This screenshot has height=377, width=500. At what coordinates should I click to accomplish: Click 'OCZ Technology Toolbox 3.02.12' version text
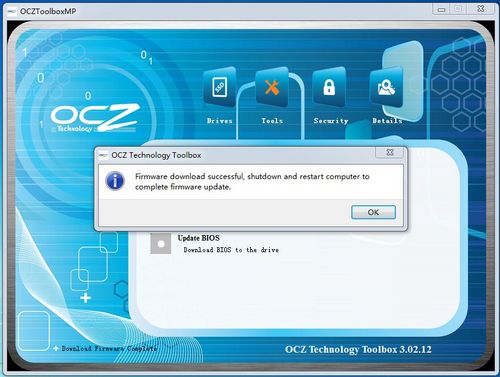click(358, 349)
